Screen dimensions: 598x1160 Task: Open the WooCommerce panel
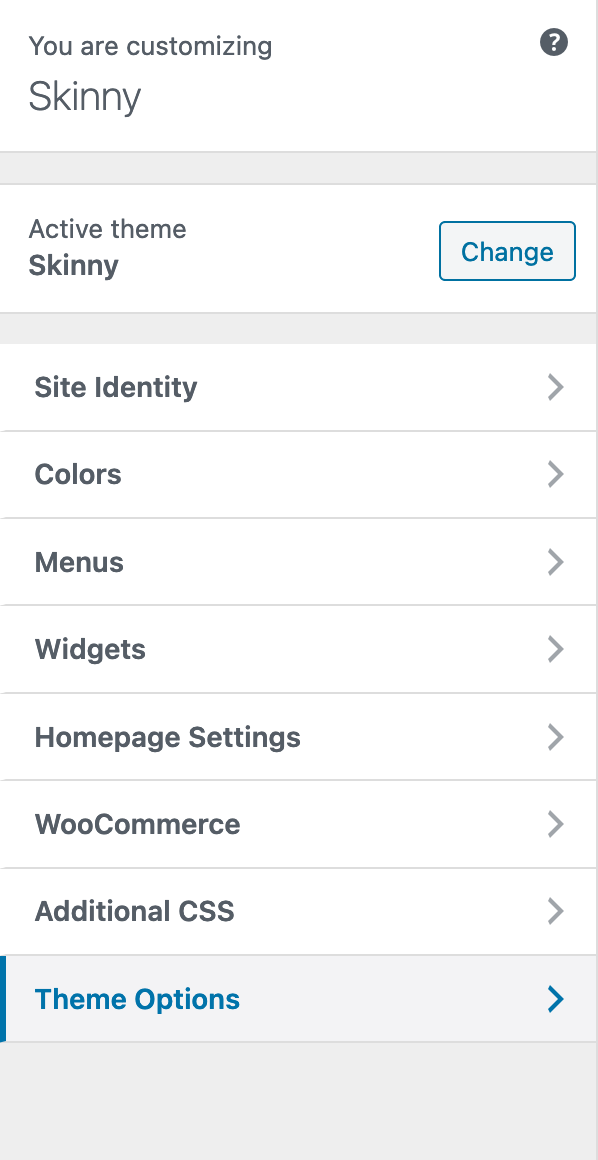pyautogui.click(x=296, y=824)
